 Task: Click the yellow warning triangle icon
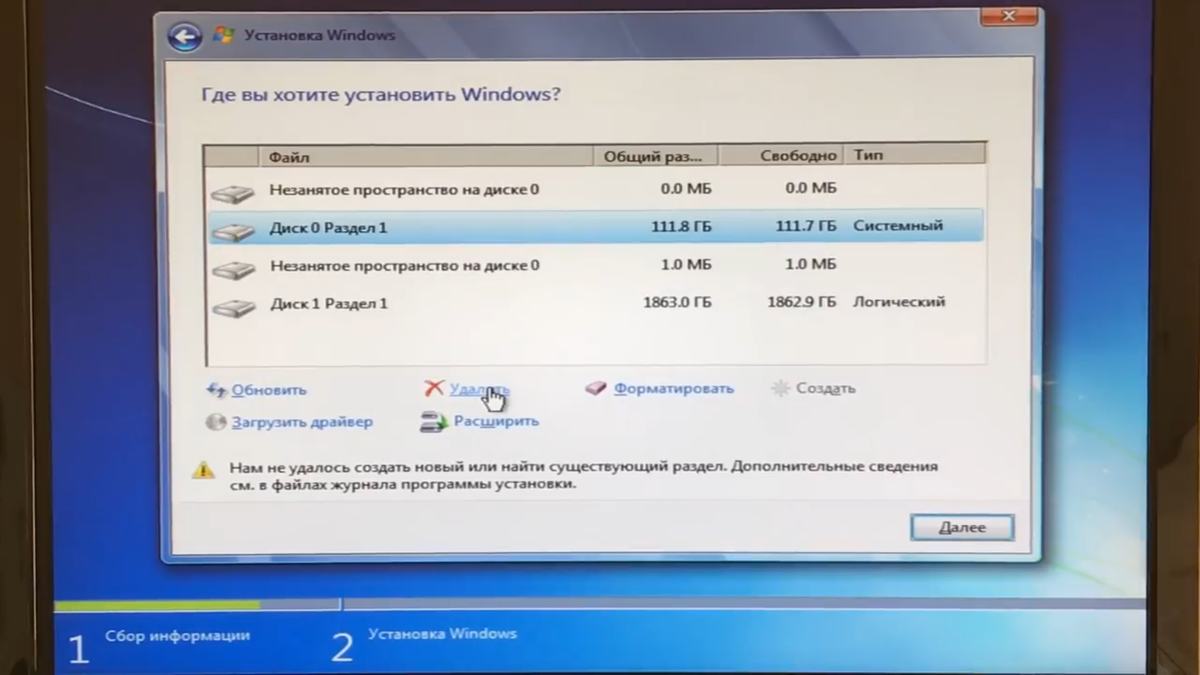204,469
